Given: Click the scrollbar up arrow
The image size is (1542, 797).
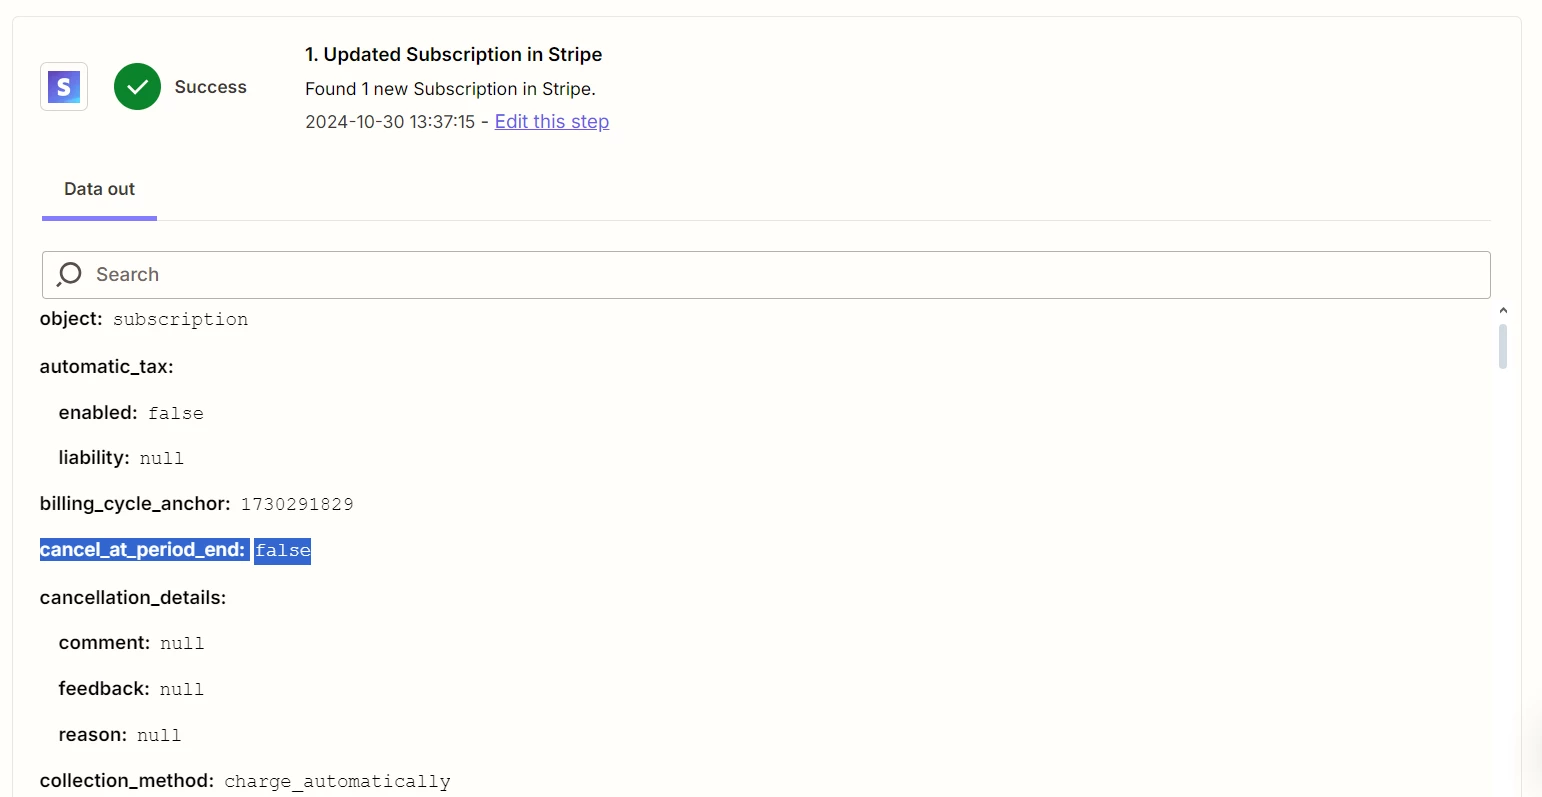Looking at the screenshot, I should coord(1502,311).
